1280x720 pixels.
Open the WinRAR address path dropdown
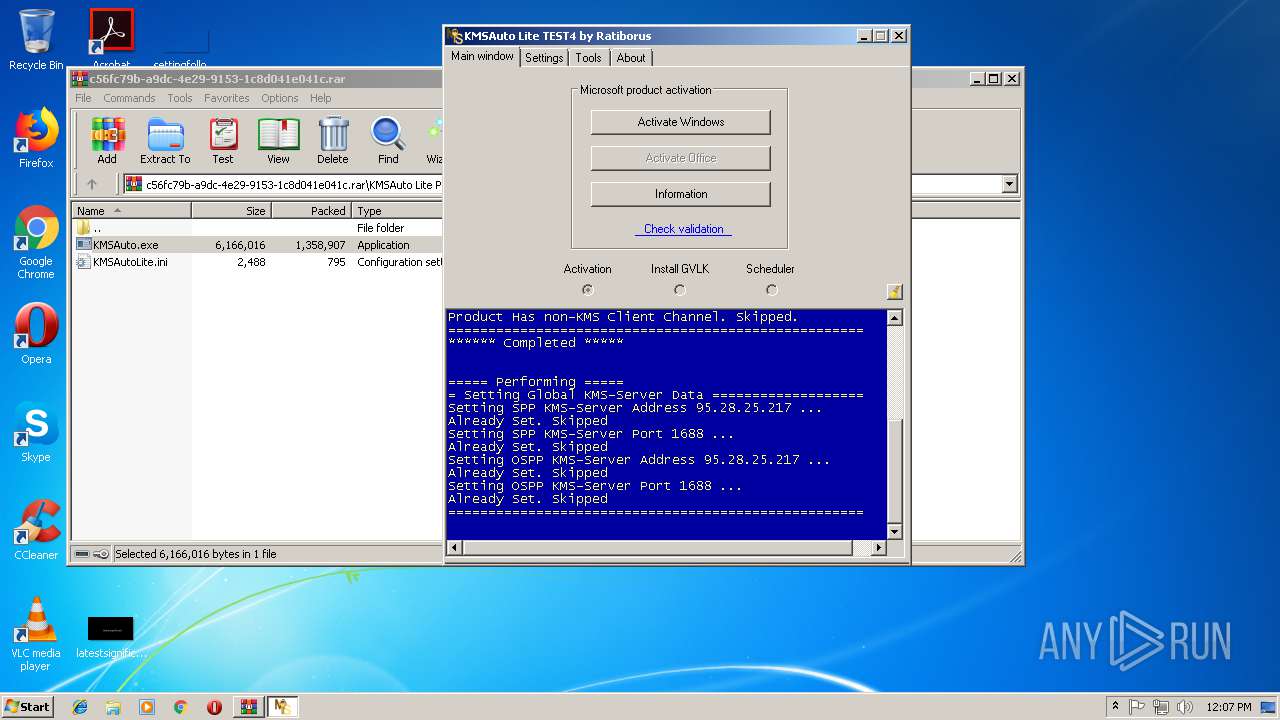point(1009,184)
